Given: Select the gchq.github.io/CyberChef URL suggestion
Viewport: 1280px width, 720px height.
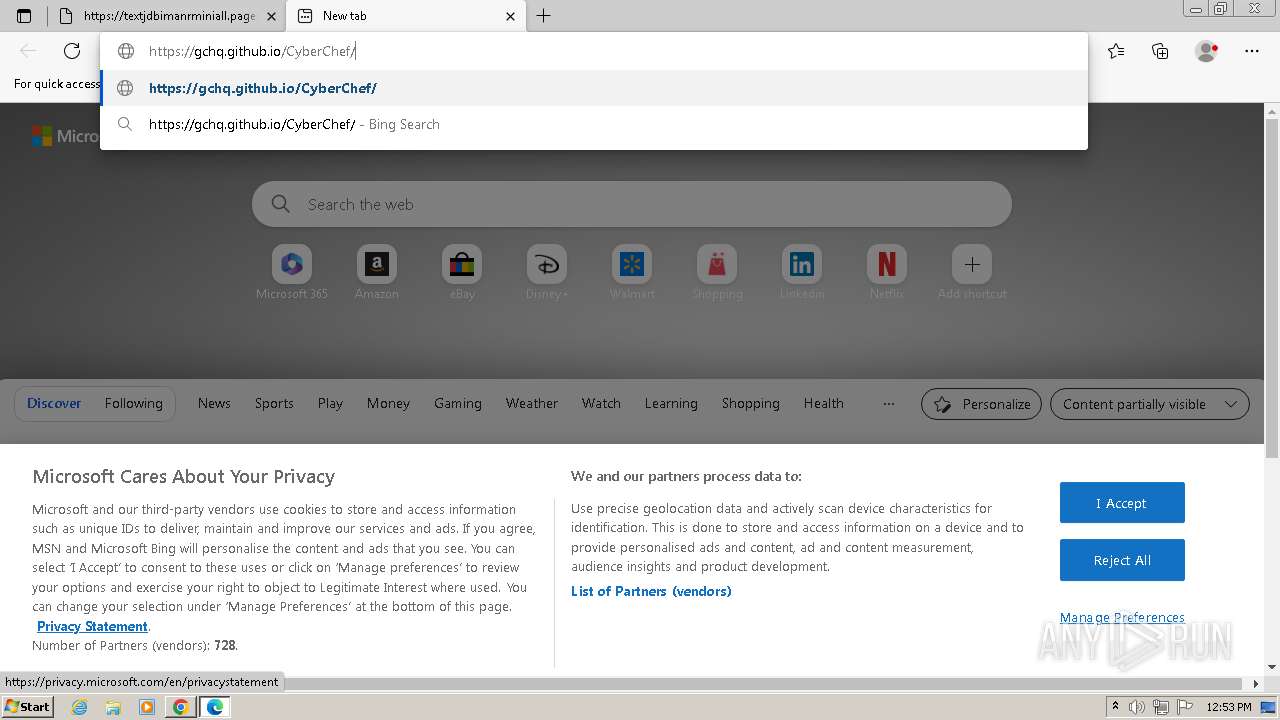Looking at the screenshot, I should pyautogui.click(x=594, y=88).
